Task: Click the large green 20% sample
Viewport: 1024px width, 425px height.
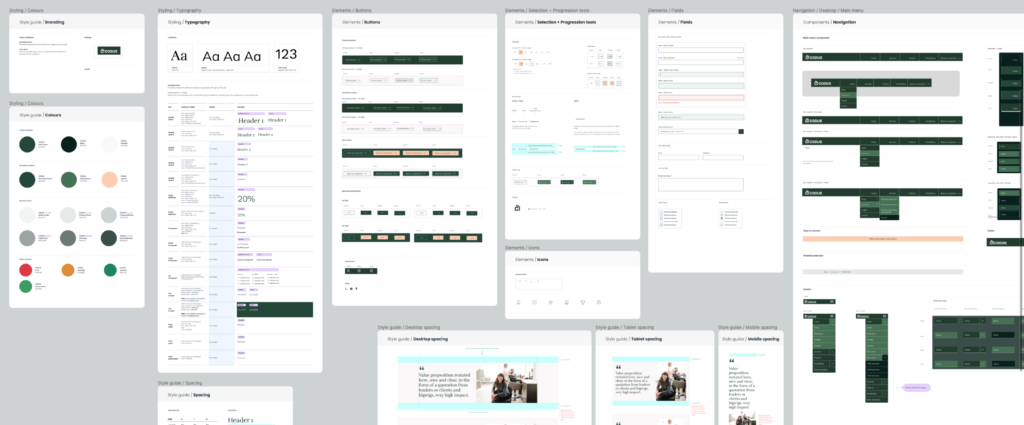Action: click(246, 199)
